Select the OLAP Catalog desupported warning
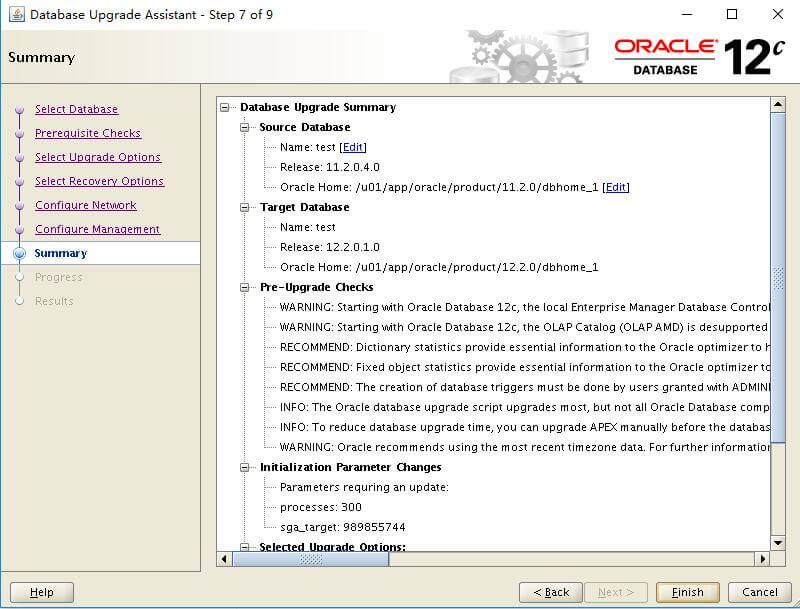The image size is (800, 609). click(x=524, y=327)
